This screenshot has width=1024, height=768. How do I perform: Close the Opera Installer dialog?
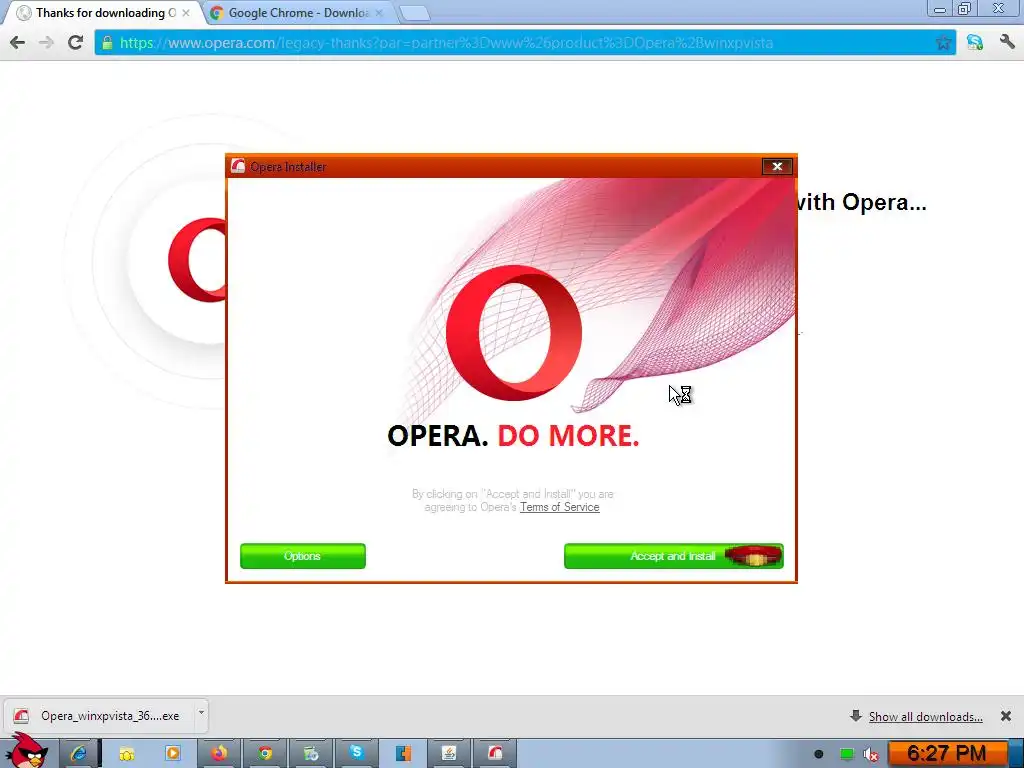(777, 167)
